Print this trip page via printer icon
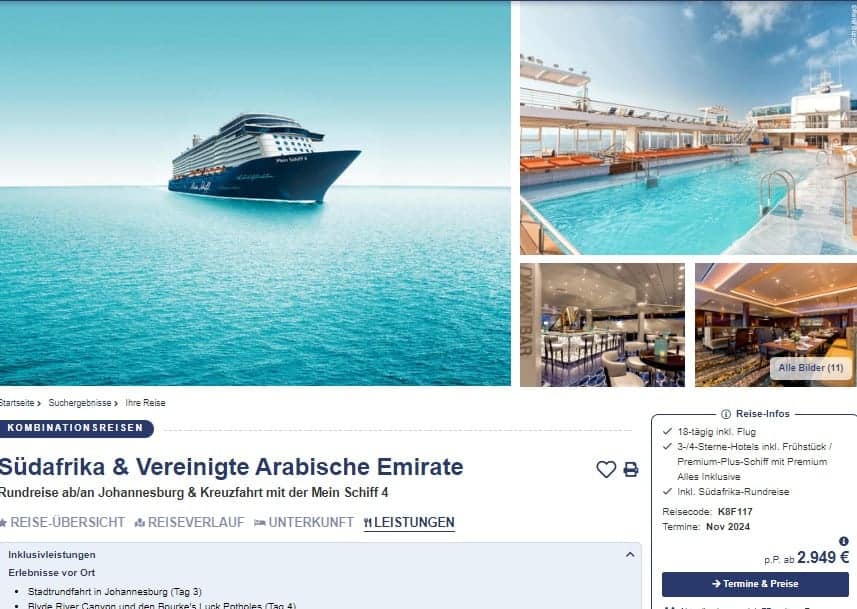 [x=631, y=469]
